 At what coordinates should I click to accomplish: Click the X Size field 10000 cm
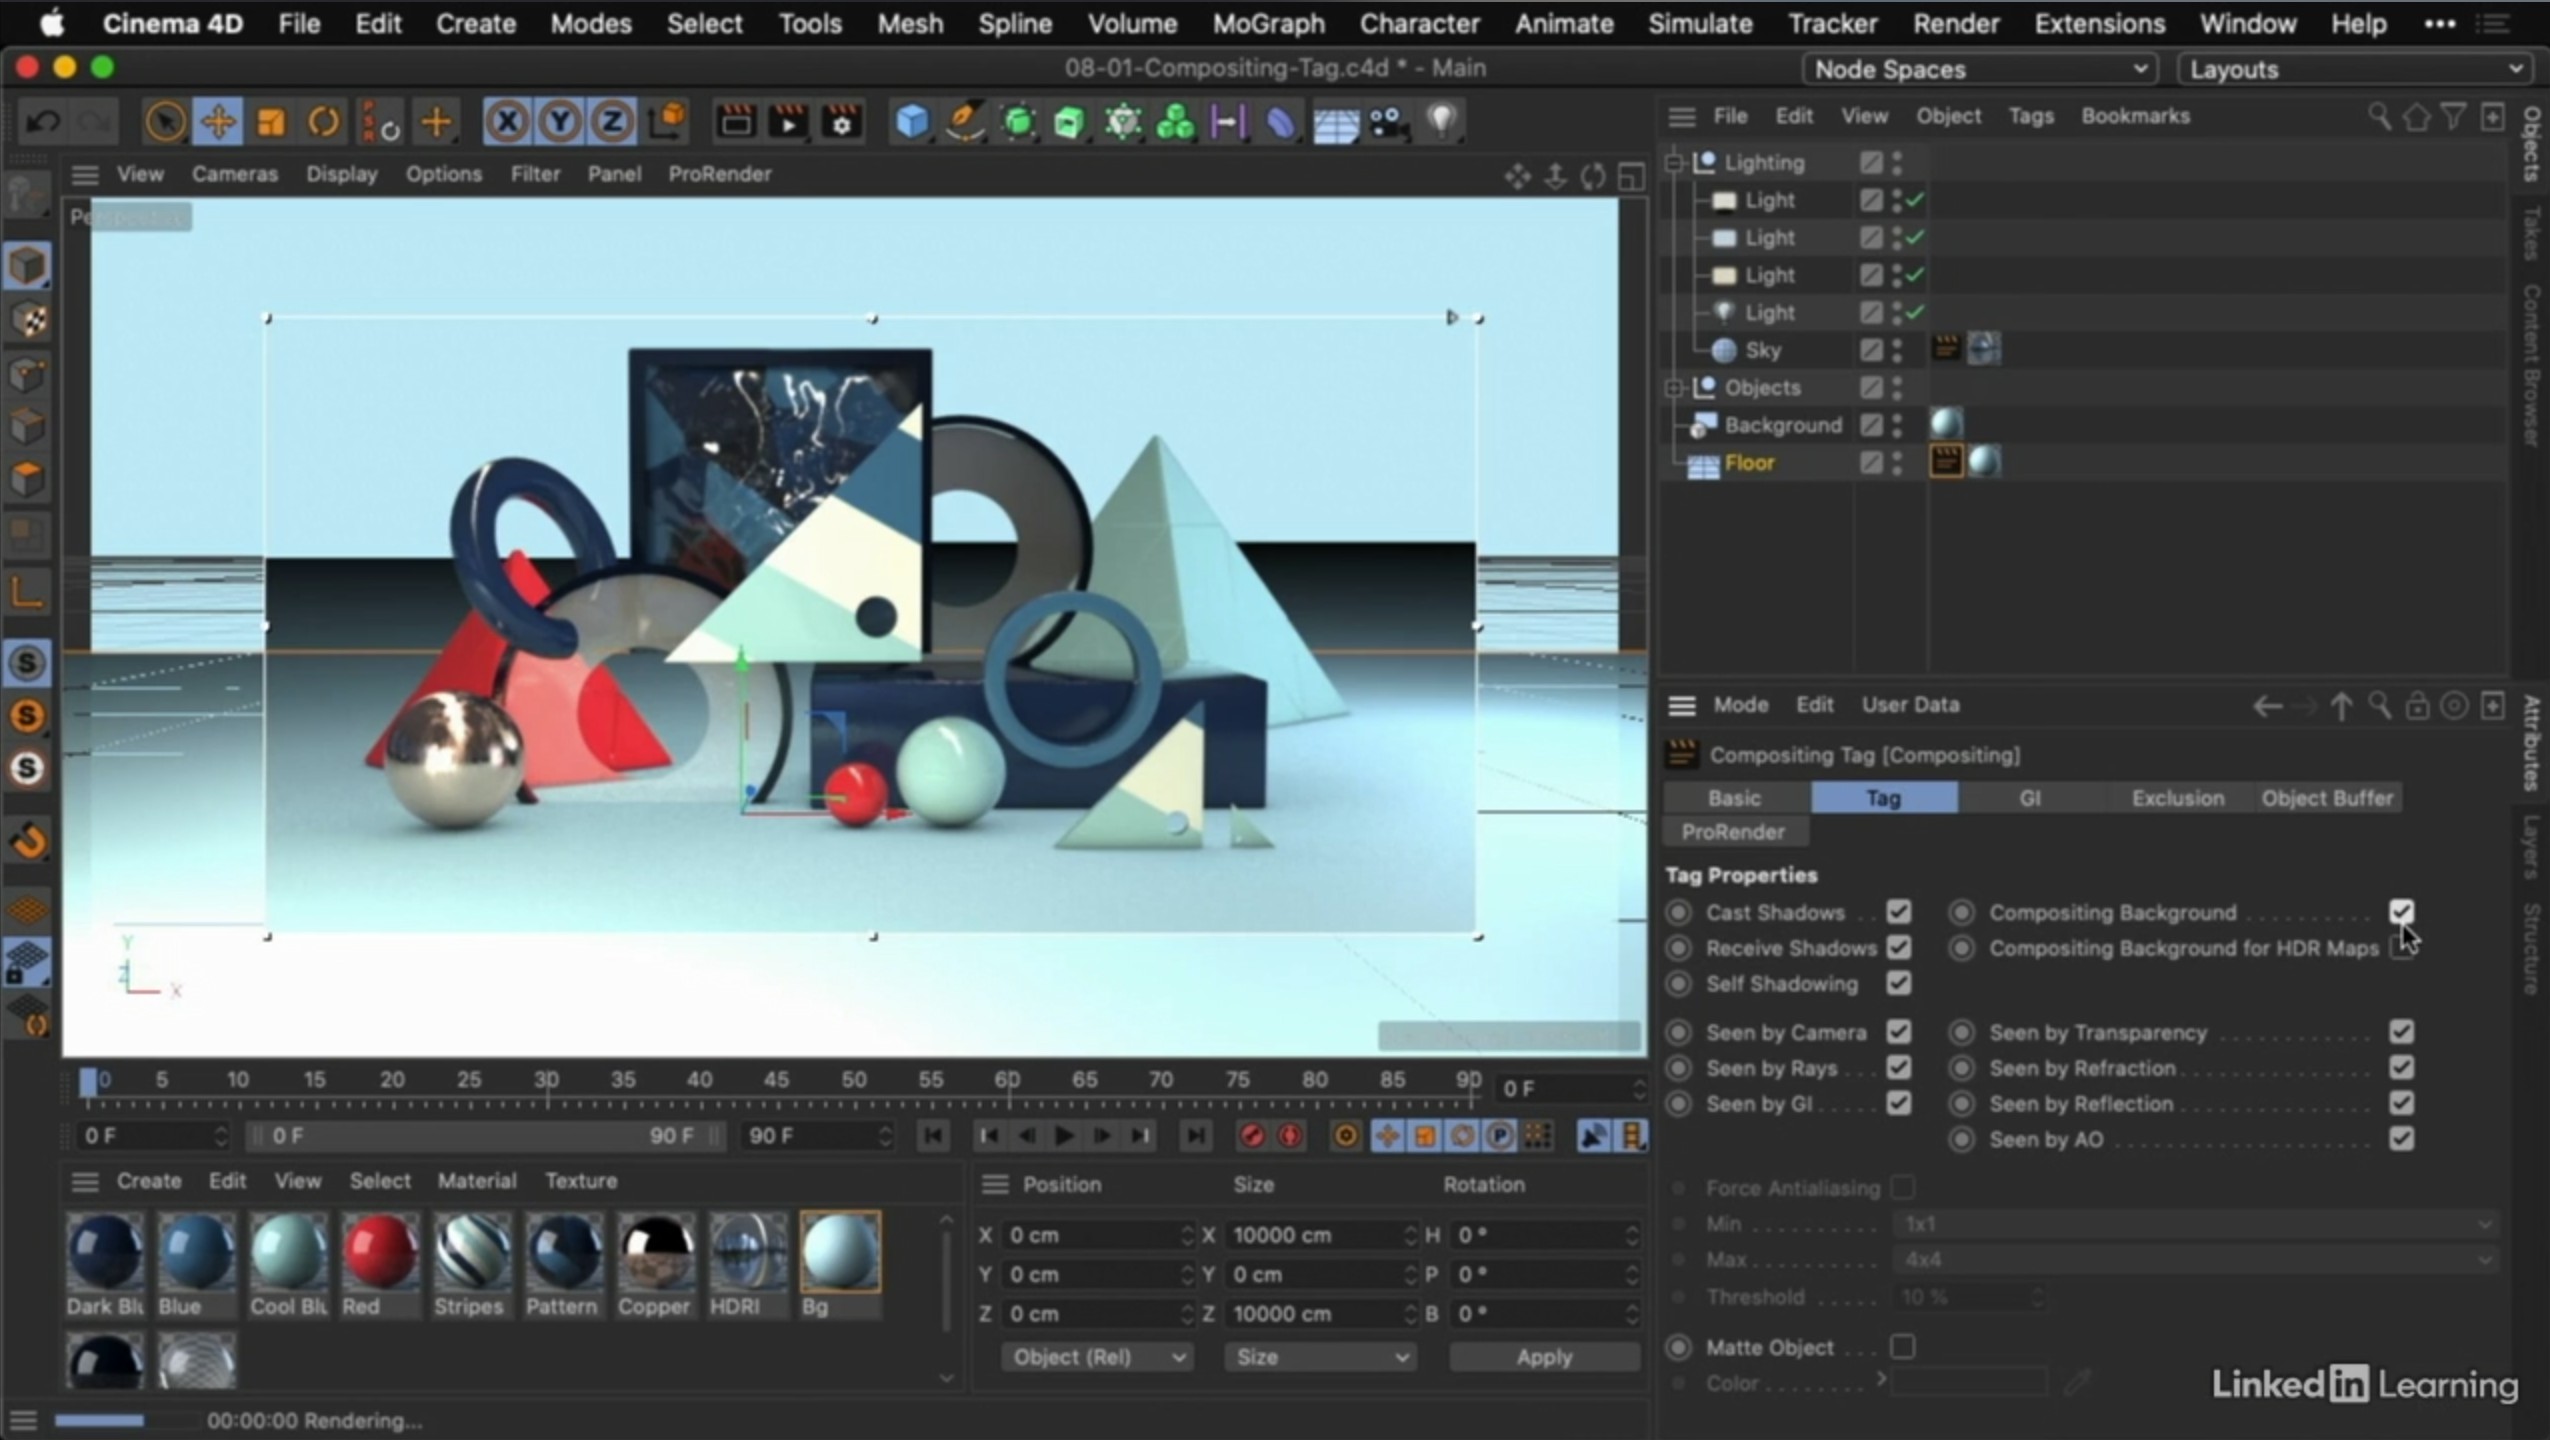click(x=1310, y=1235)
